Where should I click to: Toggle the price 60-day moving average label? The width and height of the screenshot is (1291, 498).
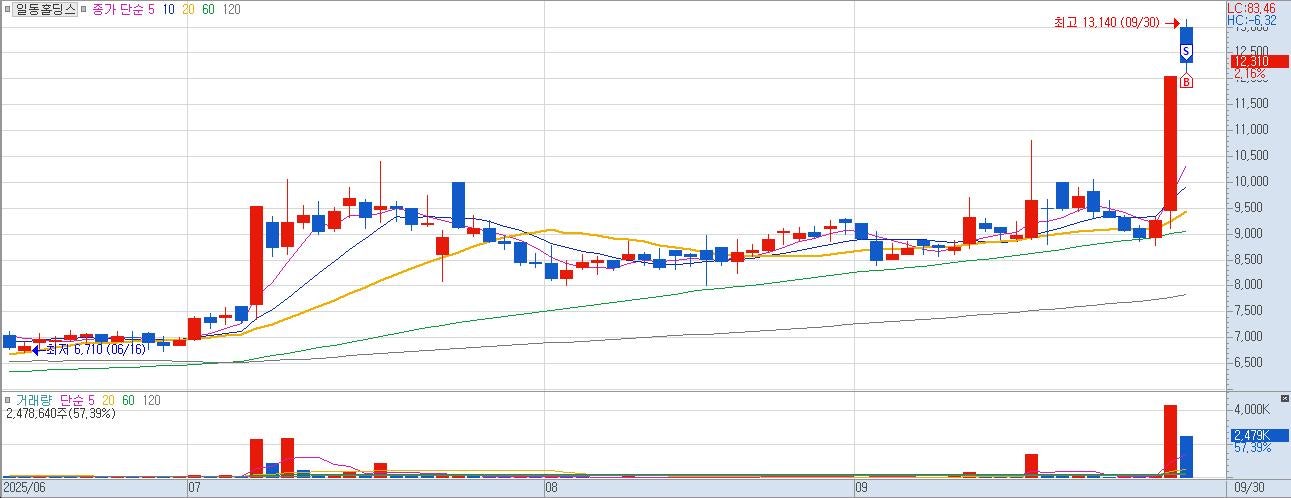207,9
